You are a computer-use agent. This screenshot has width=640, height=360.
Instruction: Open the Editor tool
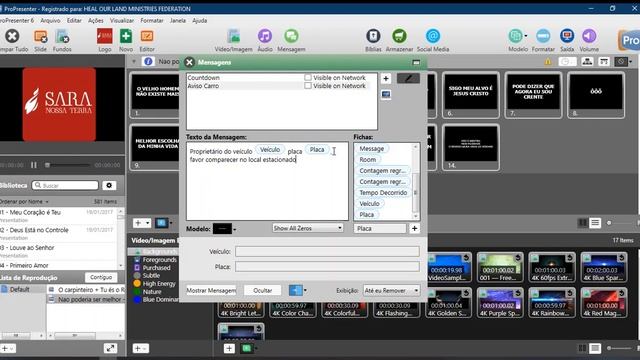pos(147,36)
